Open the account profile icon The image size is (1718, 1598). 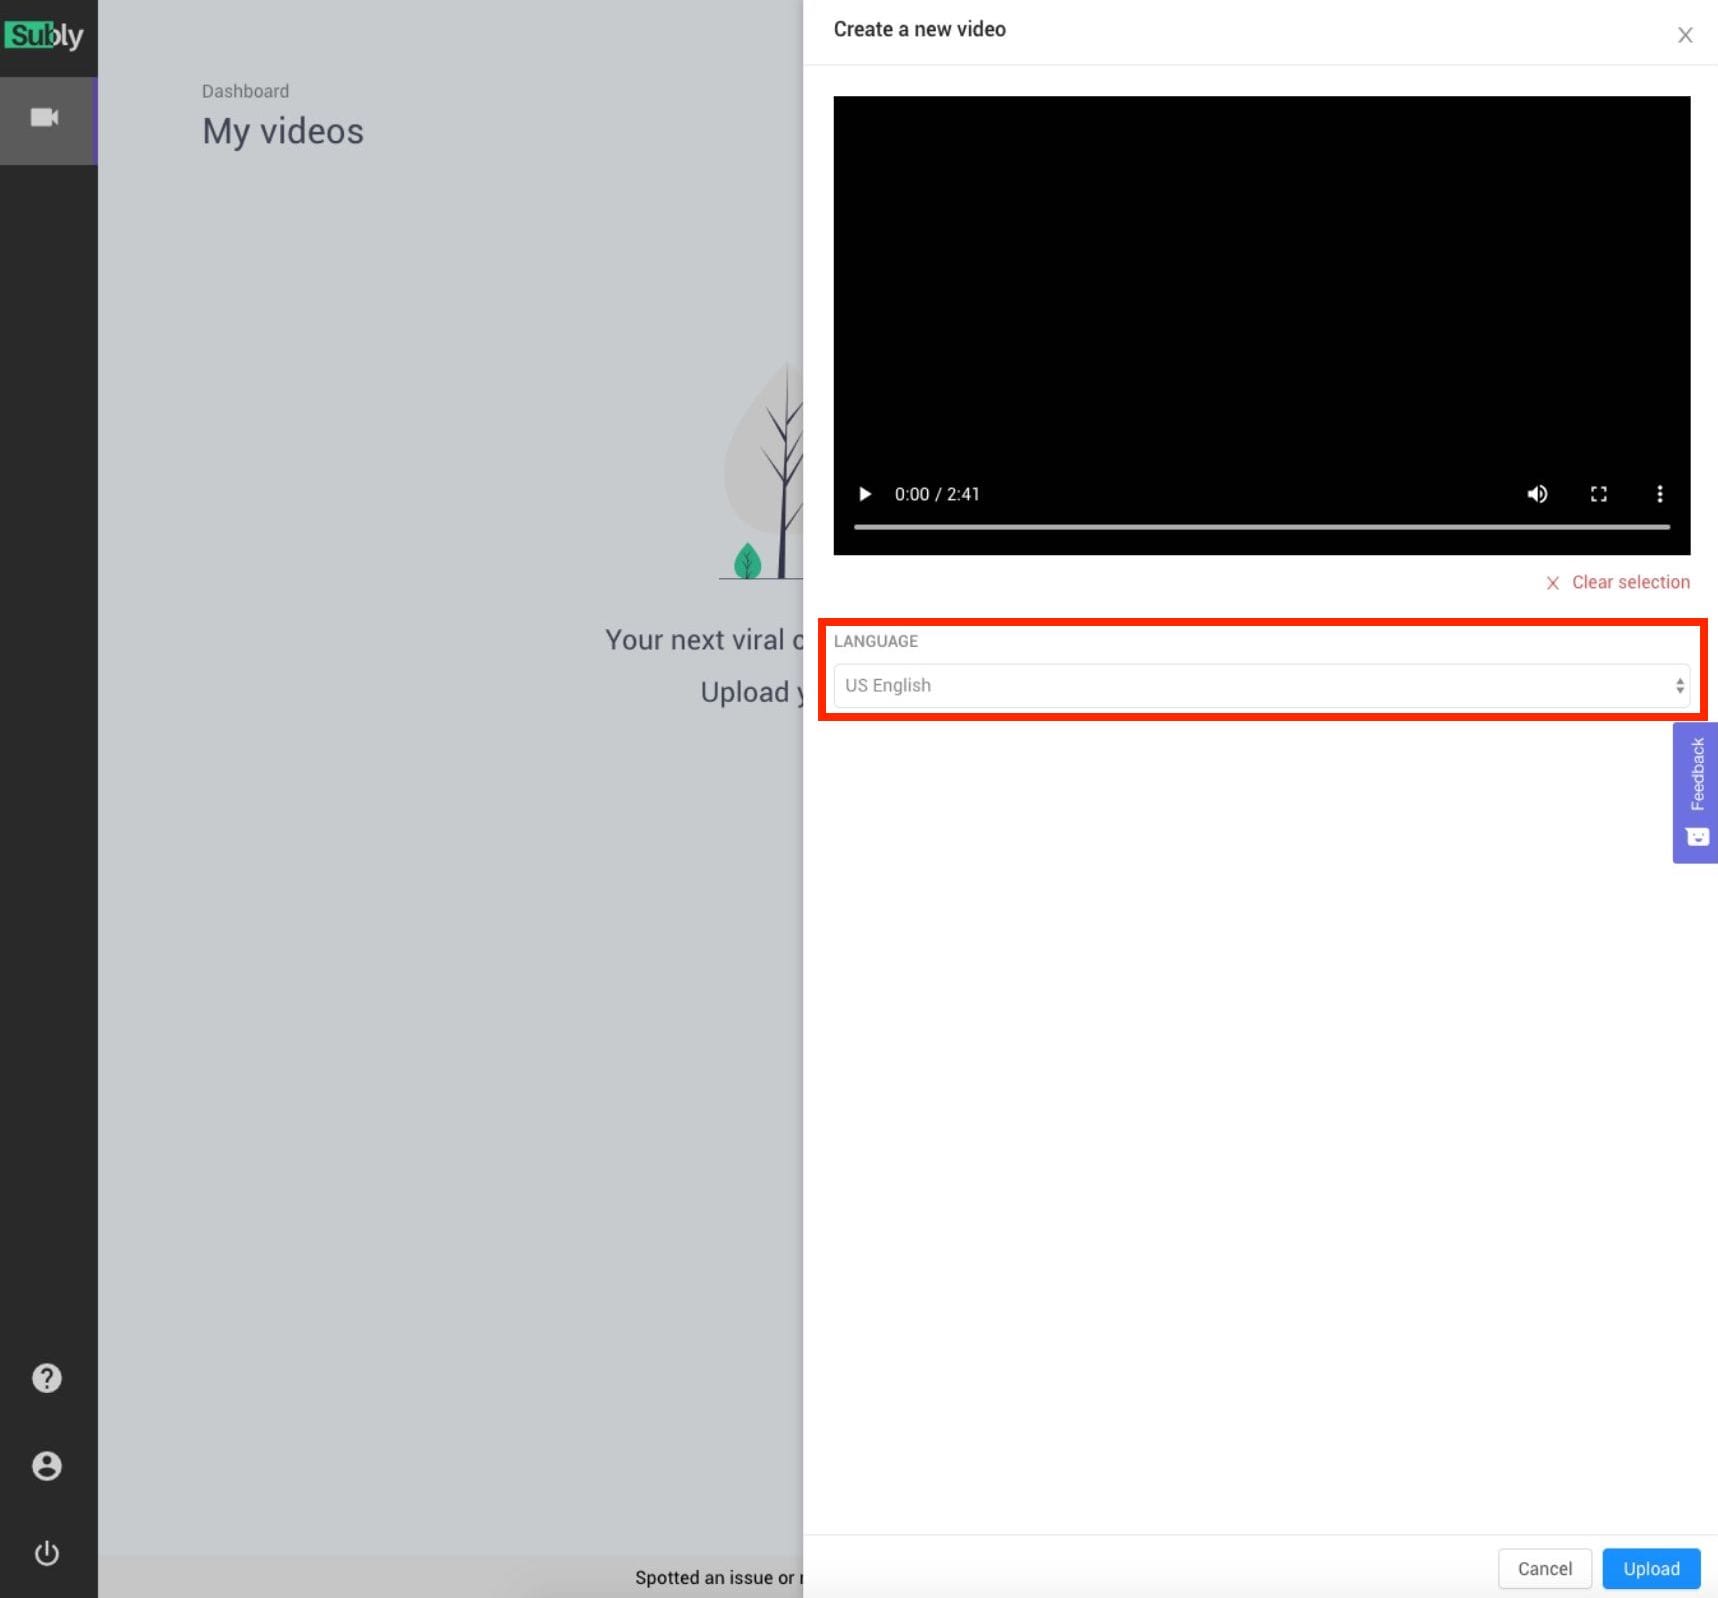[46, 1466]
